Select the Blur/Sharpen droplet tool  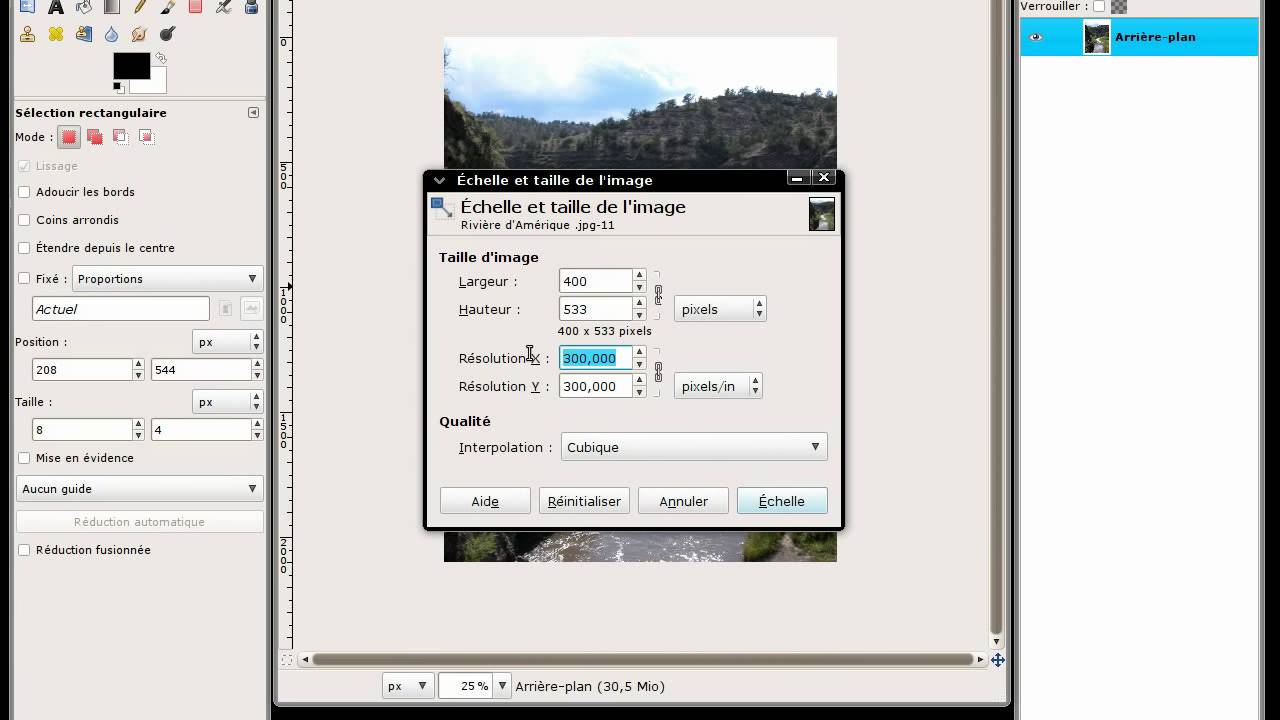(x=111, y=34)
